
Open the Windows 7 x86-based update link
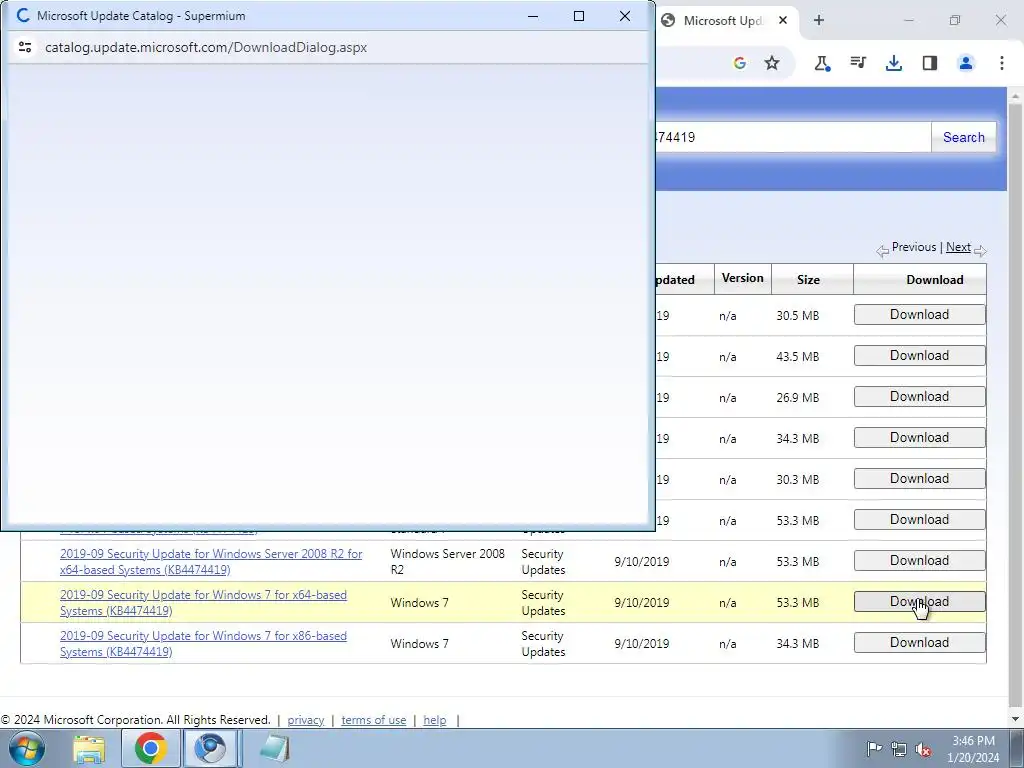coord(203,644)
